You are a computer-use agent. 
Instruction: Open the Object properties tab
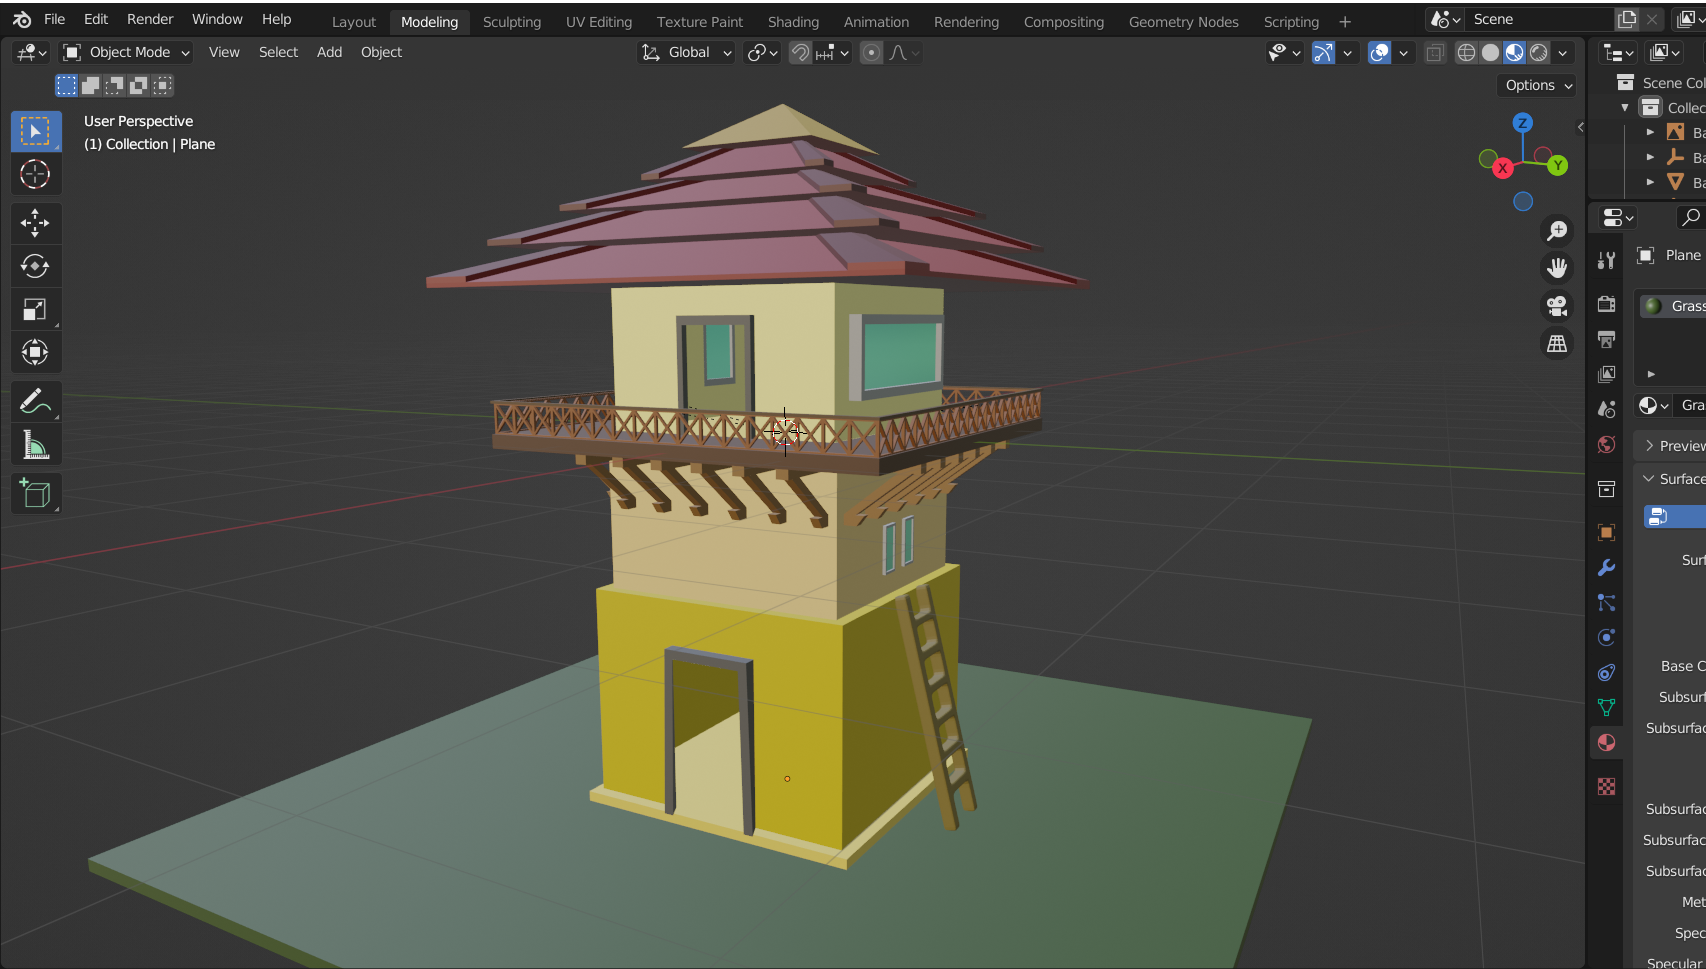pyautogui.click(x=1607, y=532)
